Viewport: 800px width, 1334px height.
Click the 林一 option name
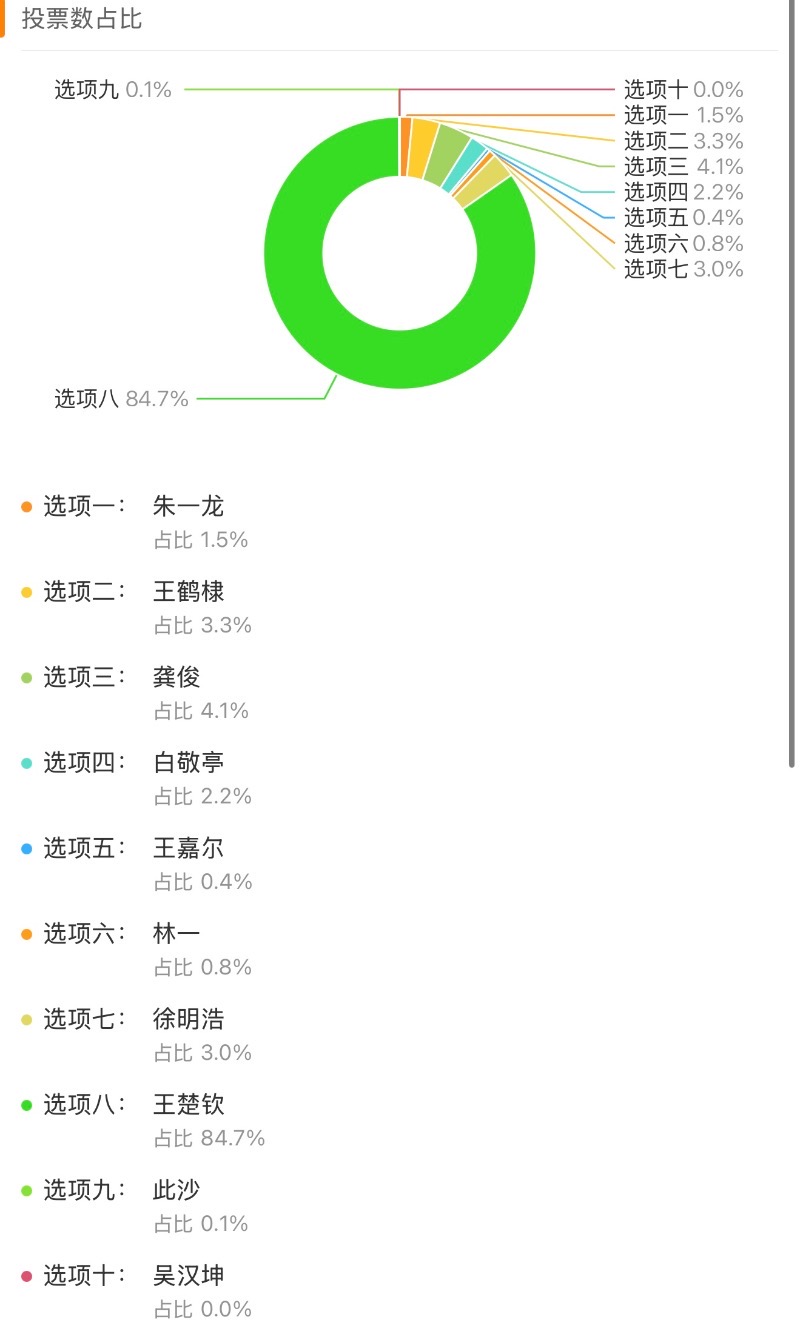point(177,934)
